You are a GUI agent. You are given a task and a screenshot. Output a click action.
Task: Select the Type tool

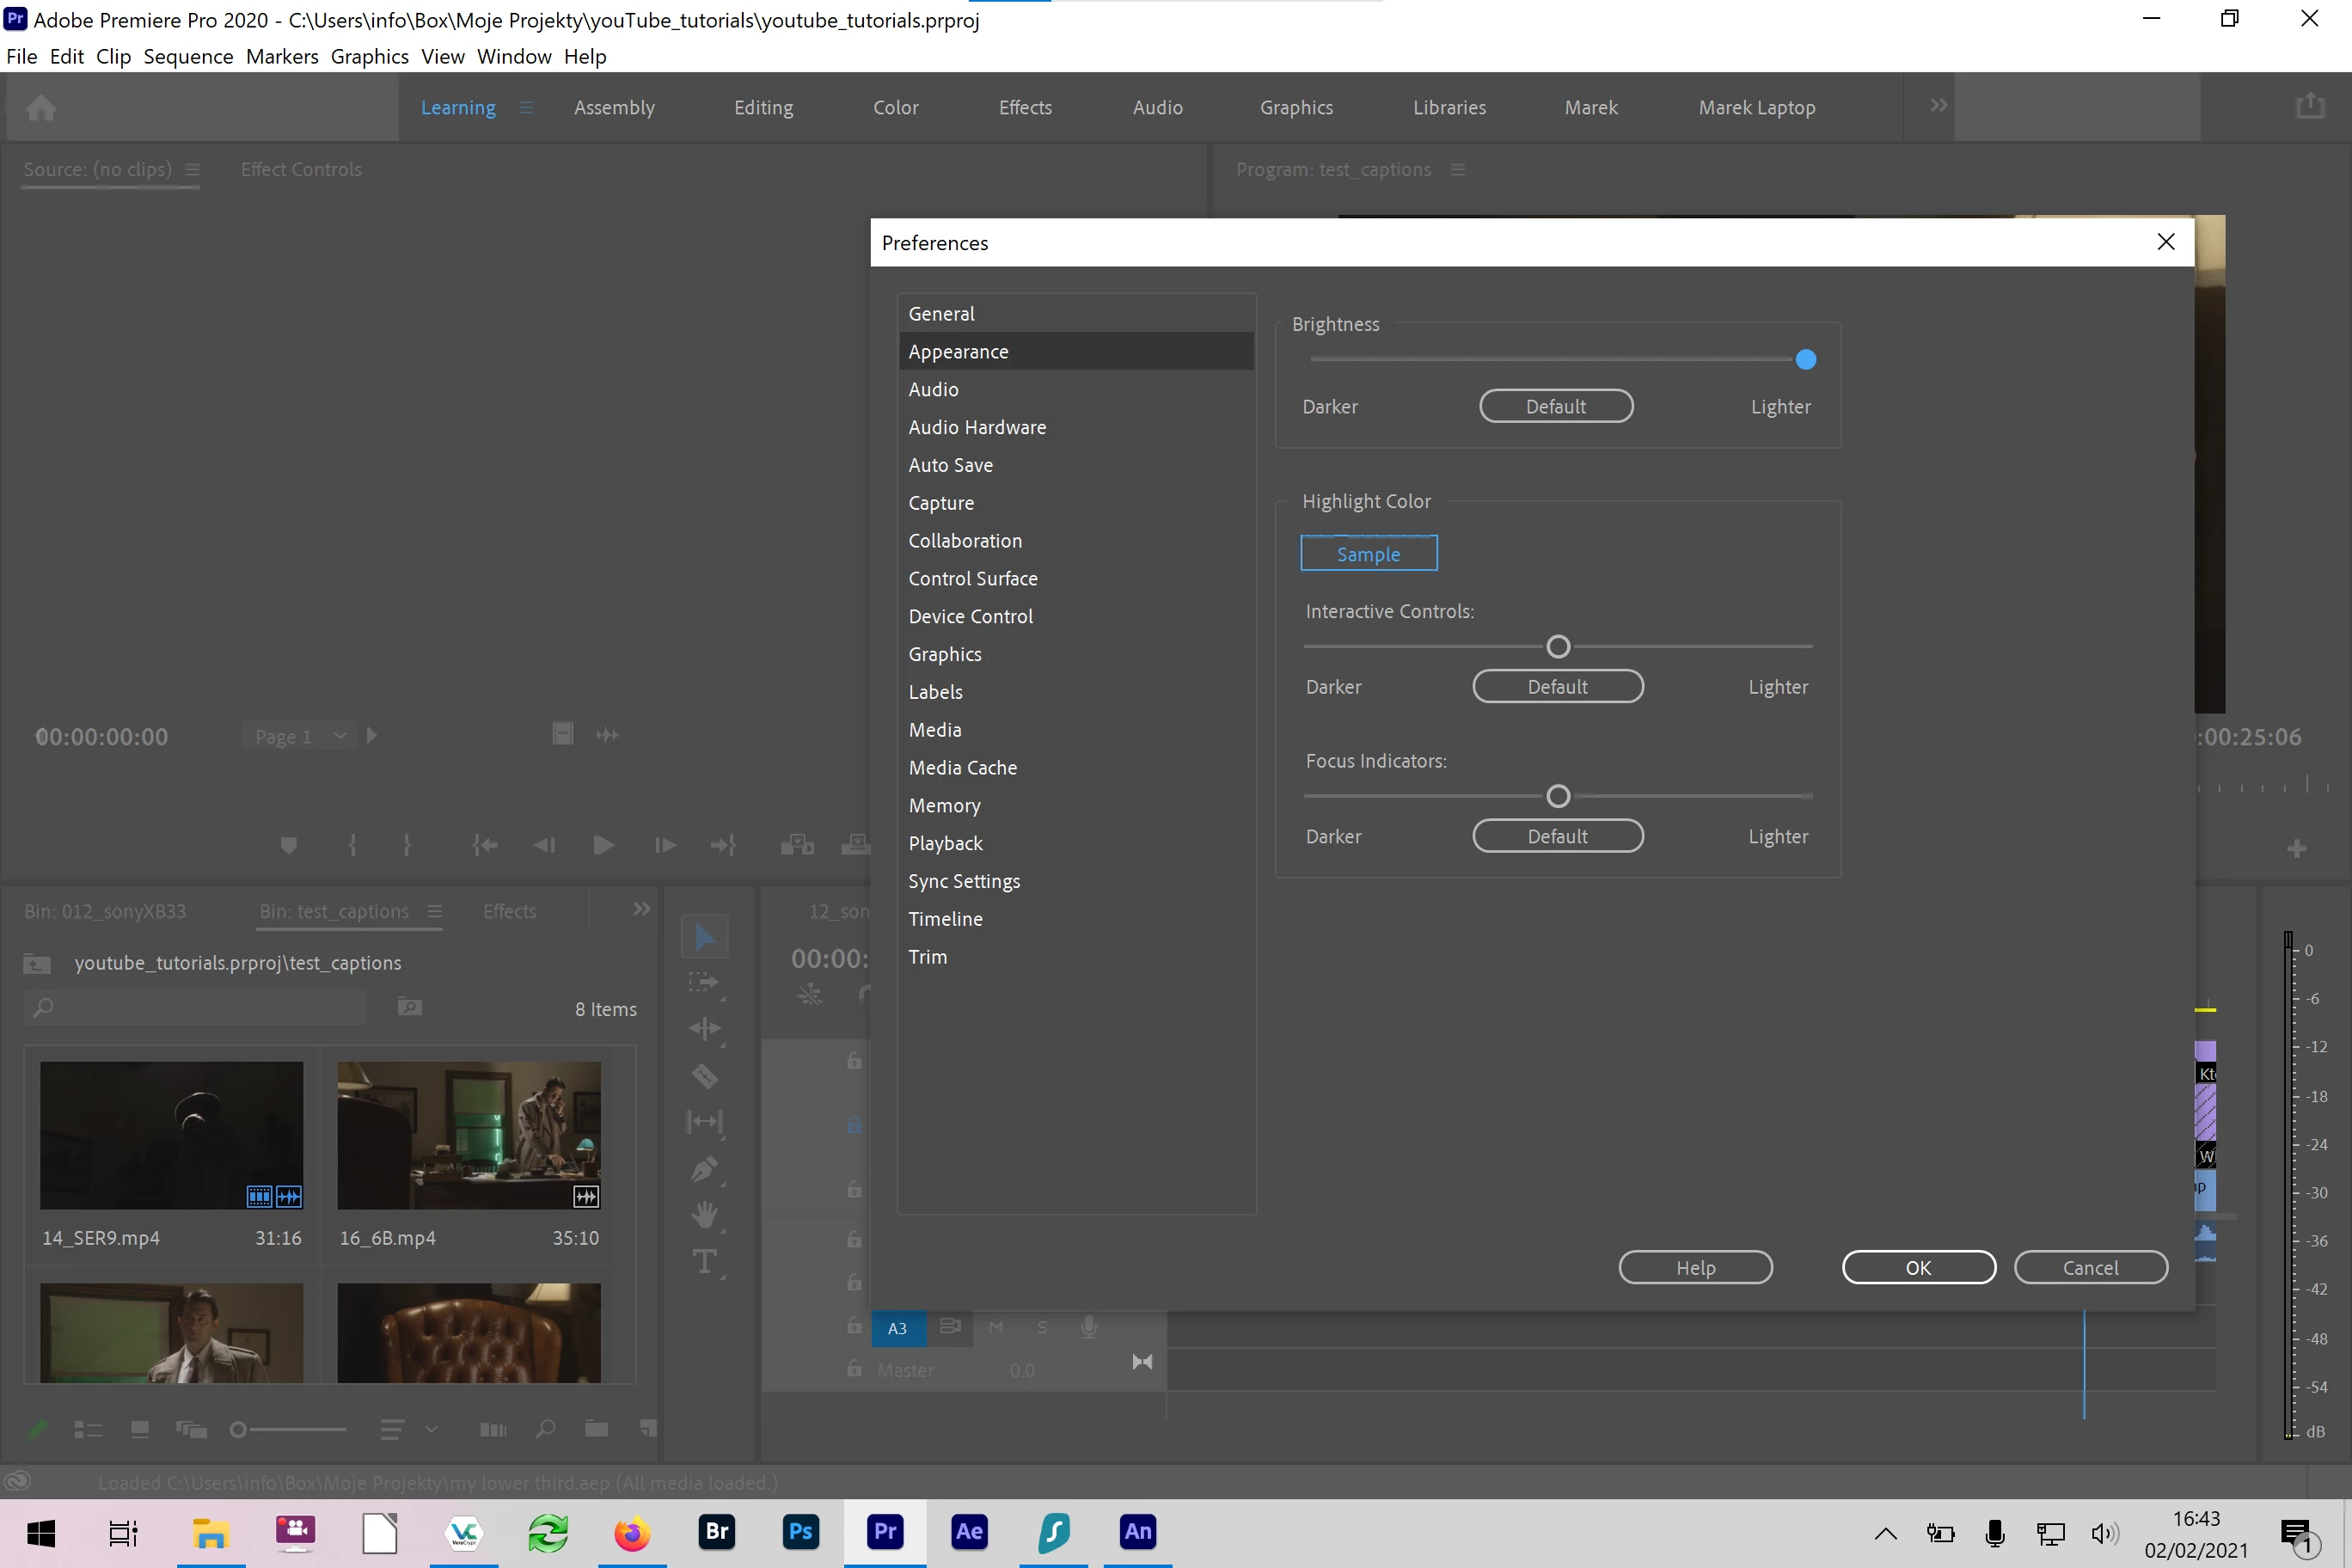(x=704, y=1262)
